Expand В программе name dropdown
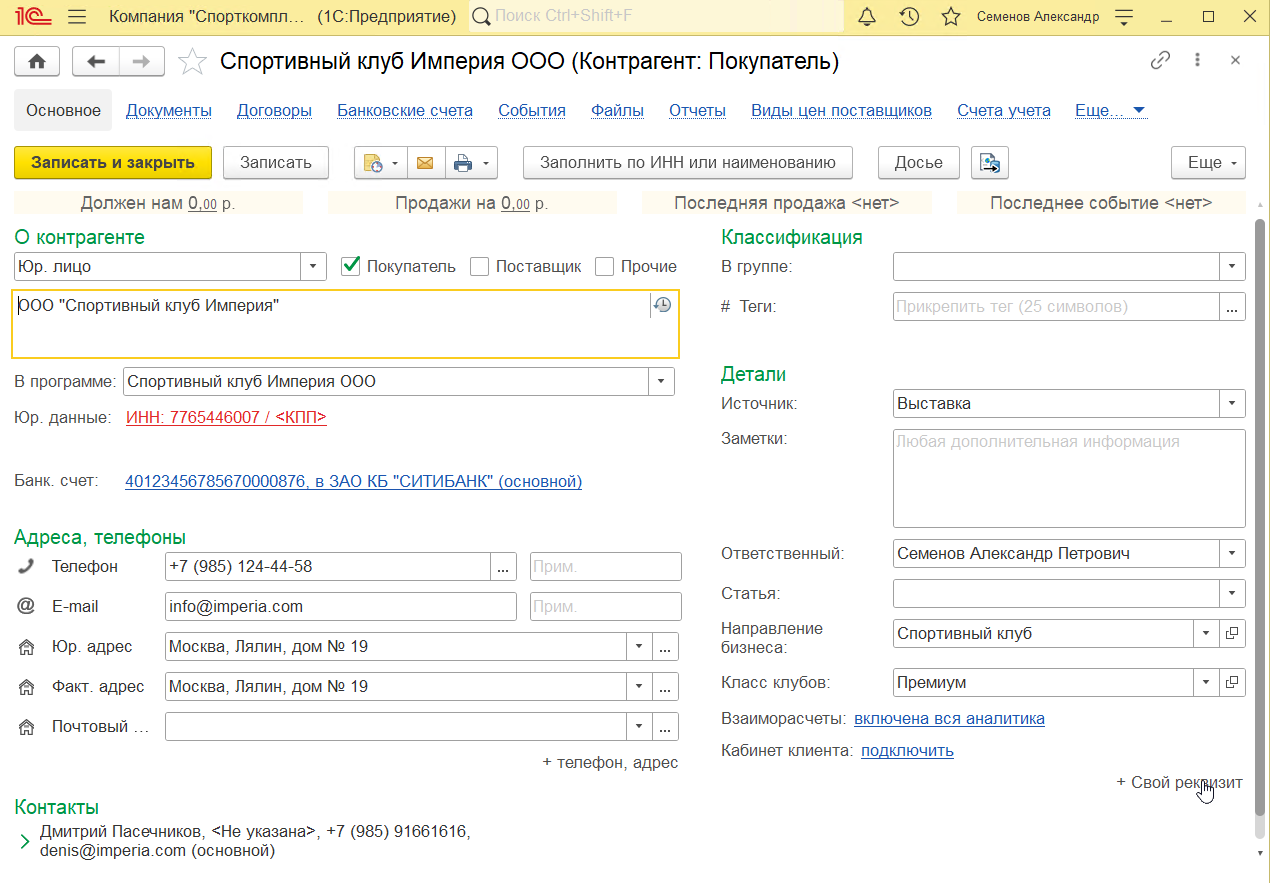The width and height of the screenshot is (1270, 883). [x=661, y=381]
